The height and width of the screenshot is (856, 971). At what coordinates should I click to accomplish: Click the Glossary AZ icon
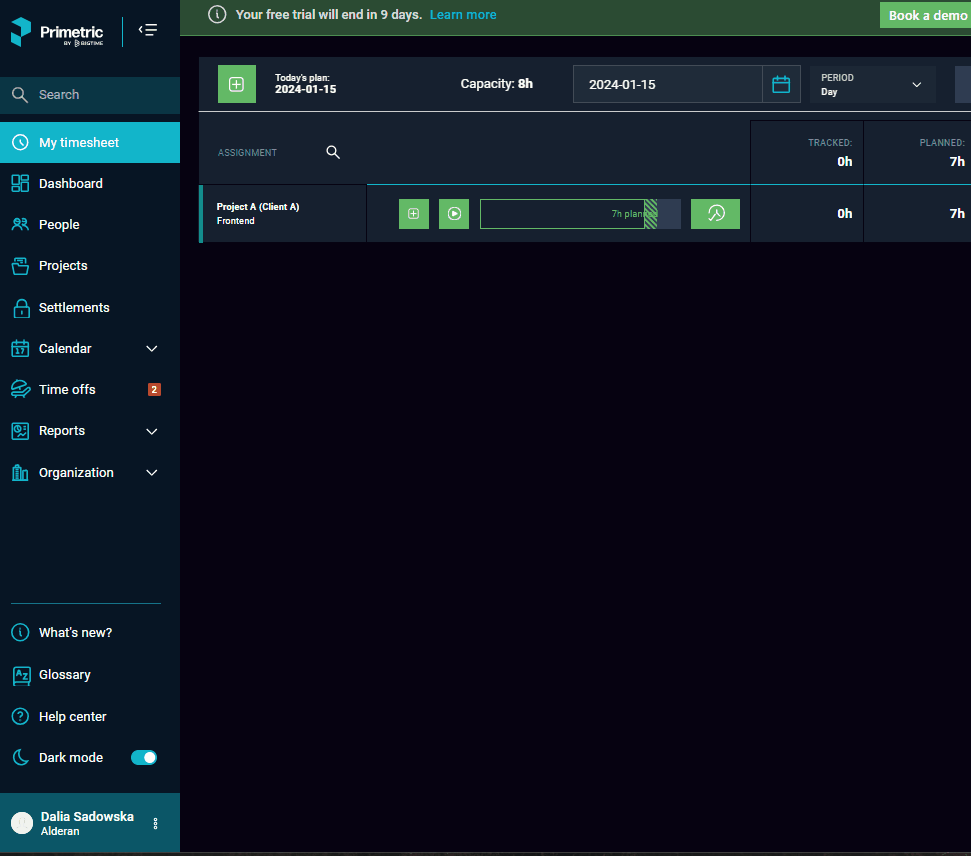pyautogui.click(x=22, y=675)
